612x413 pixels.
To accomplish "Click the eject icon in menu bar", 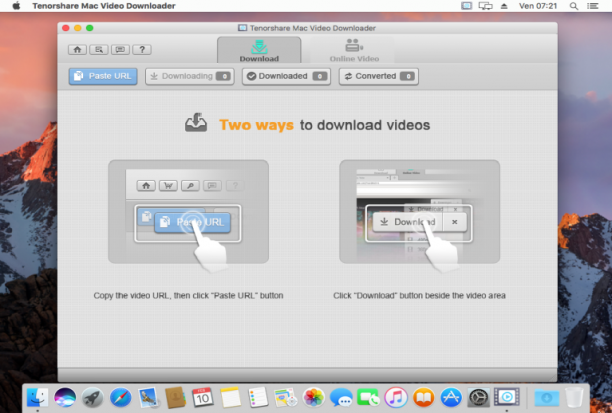I will coord(504,6).
